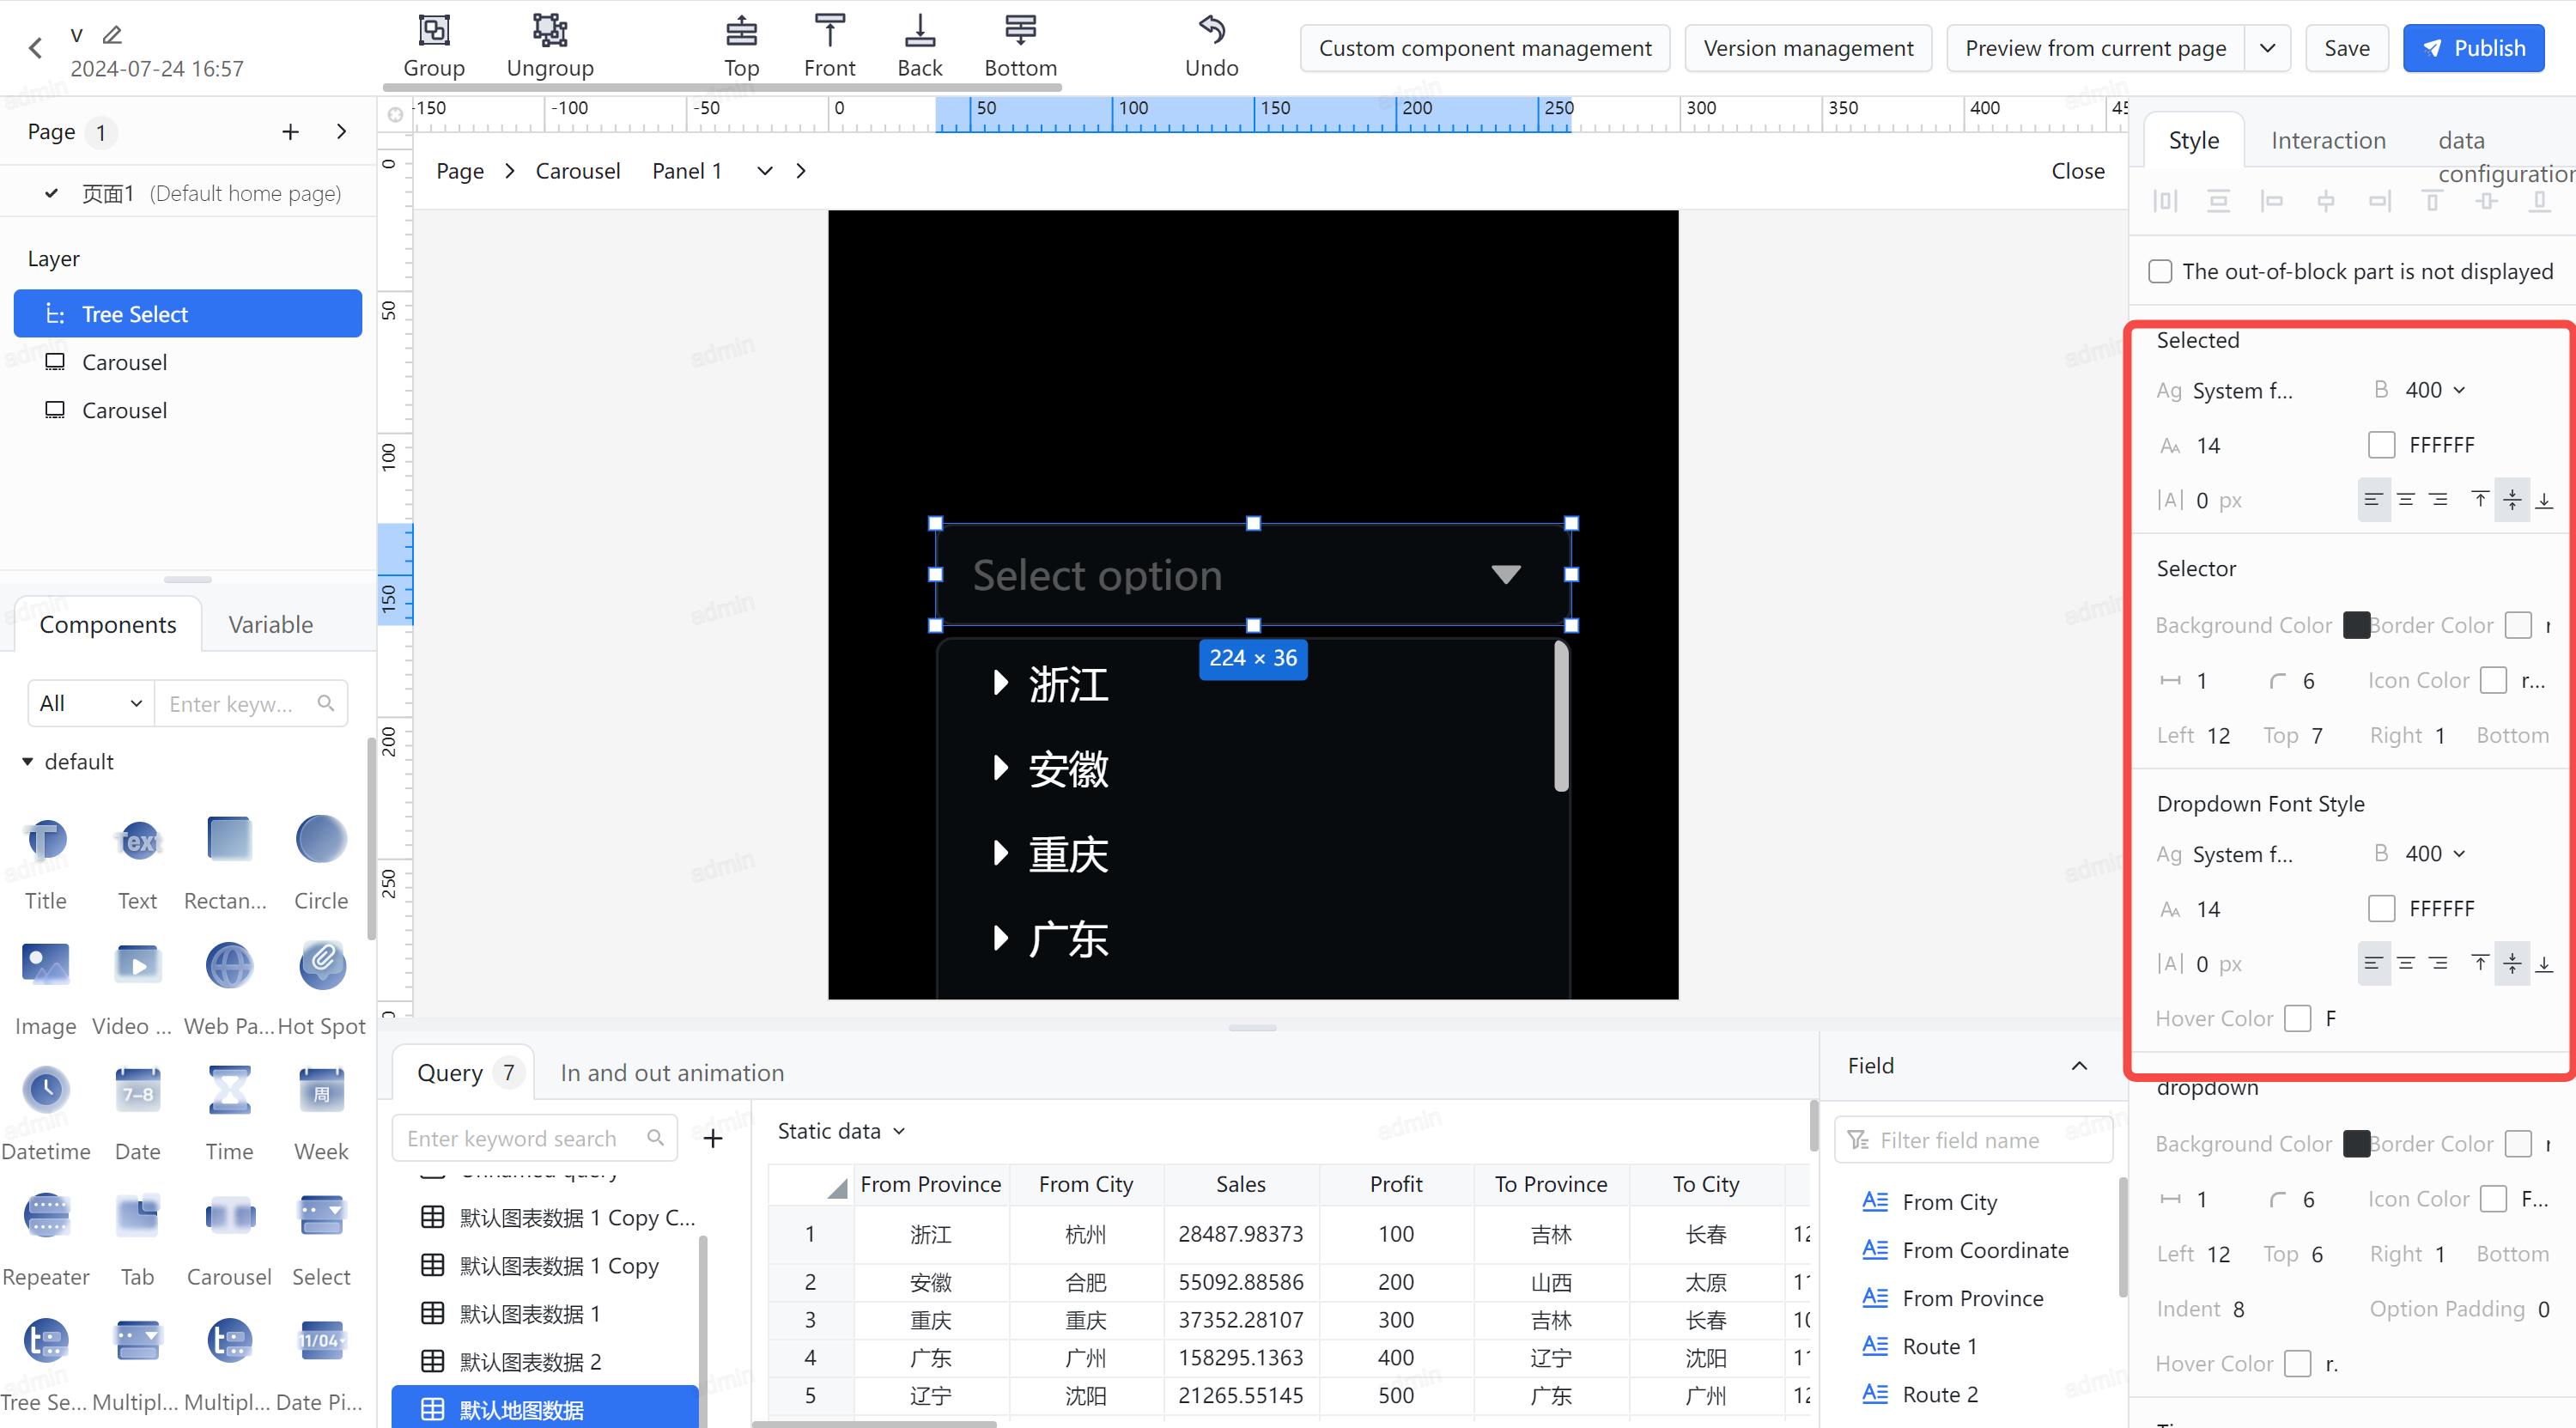Switch to the Style tab
The height and width of the screenshot is (1428, 2576).
[2193, 141]
